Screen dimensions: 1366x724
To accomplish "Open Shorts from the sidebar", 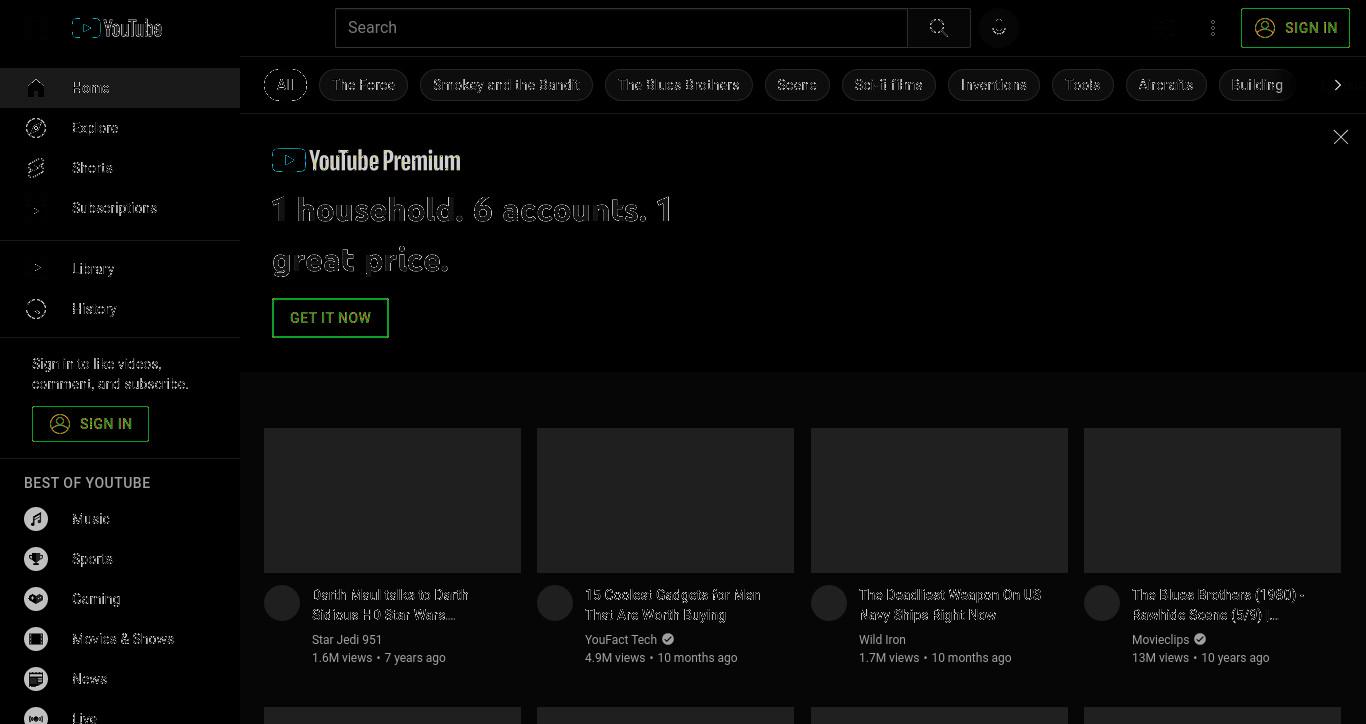I will (x=120, y=168).
